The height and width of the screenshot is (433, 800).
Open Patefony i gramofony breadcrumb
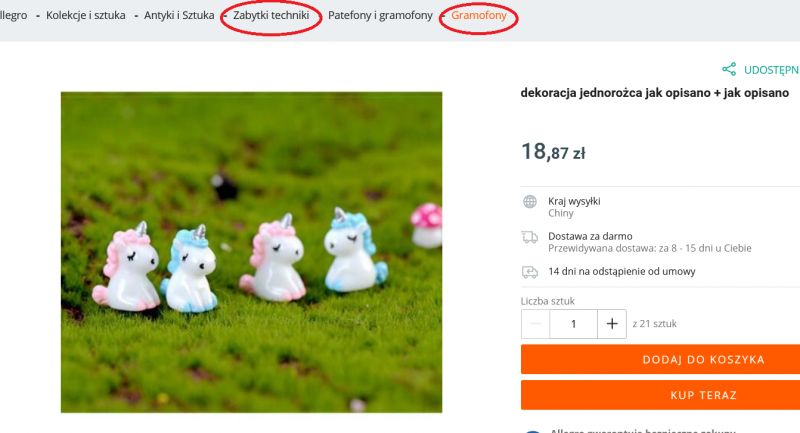(x=380, y=15)
